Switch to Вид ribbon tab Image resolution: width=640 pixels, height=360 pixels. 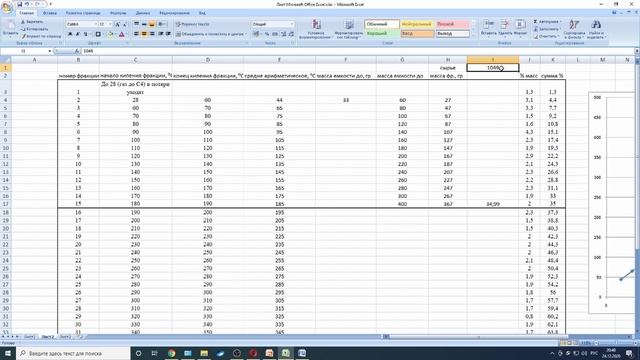tap(202, 13)
